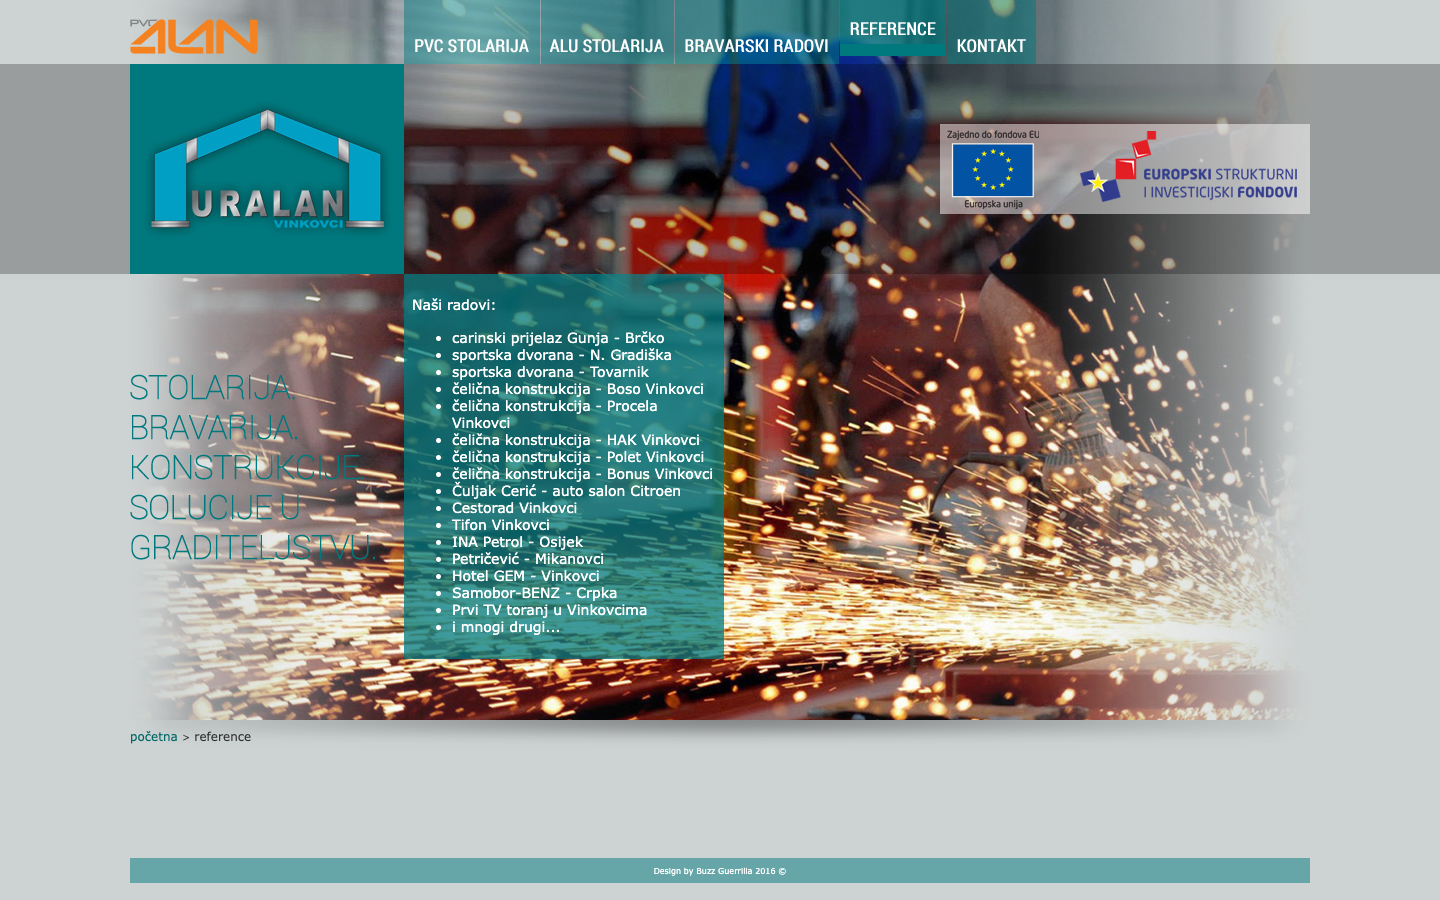Image resolution: width=1440 pixels, height=900 pixels.
Task: Click the INA Petrol - Osijek entry
Action: click(517, 542)
